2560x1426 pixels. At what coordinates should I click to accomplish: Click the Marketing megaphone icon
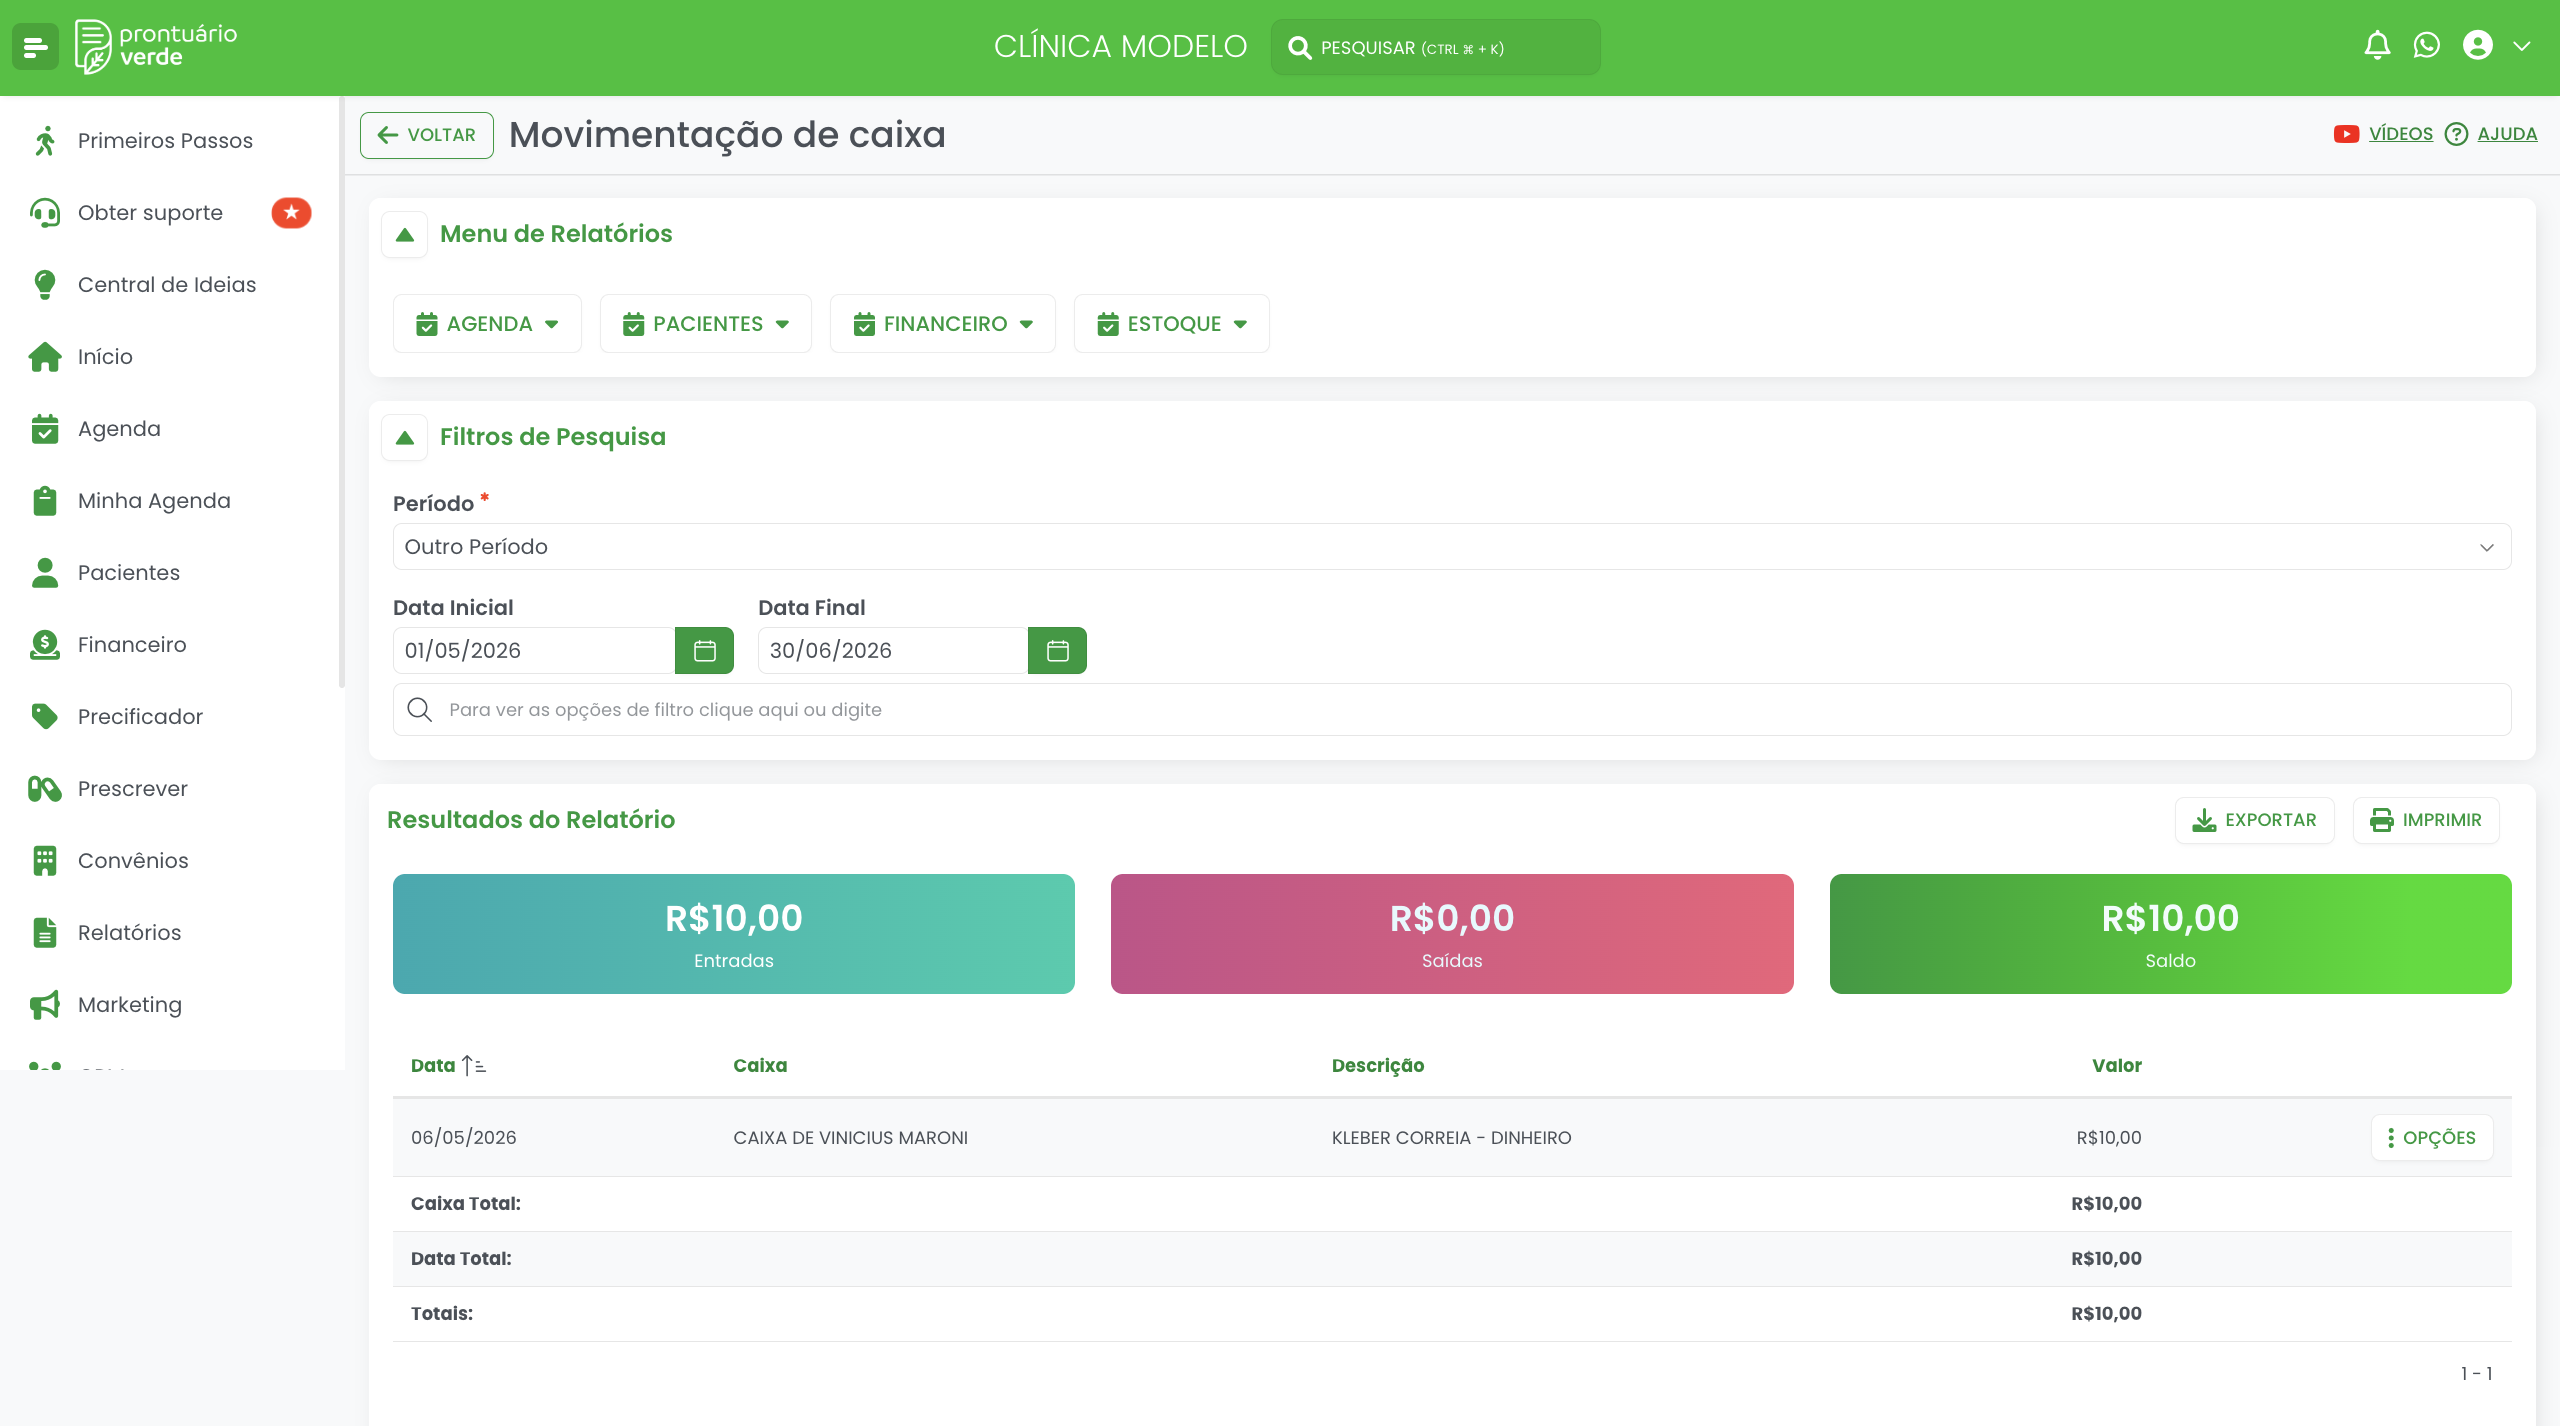45,1005
